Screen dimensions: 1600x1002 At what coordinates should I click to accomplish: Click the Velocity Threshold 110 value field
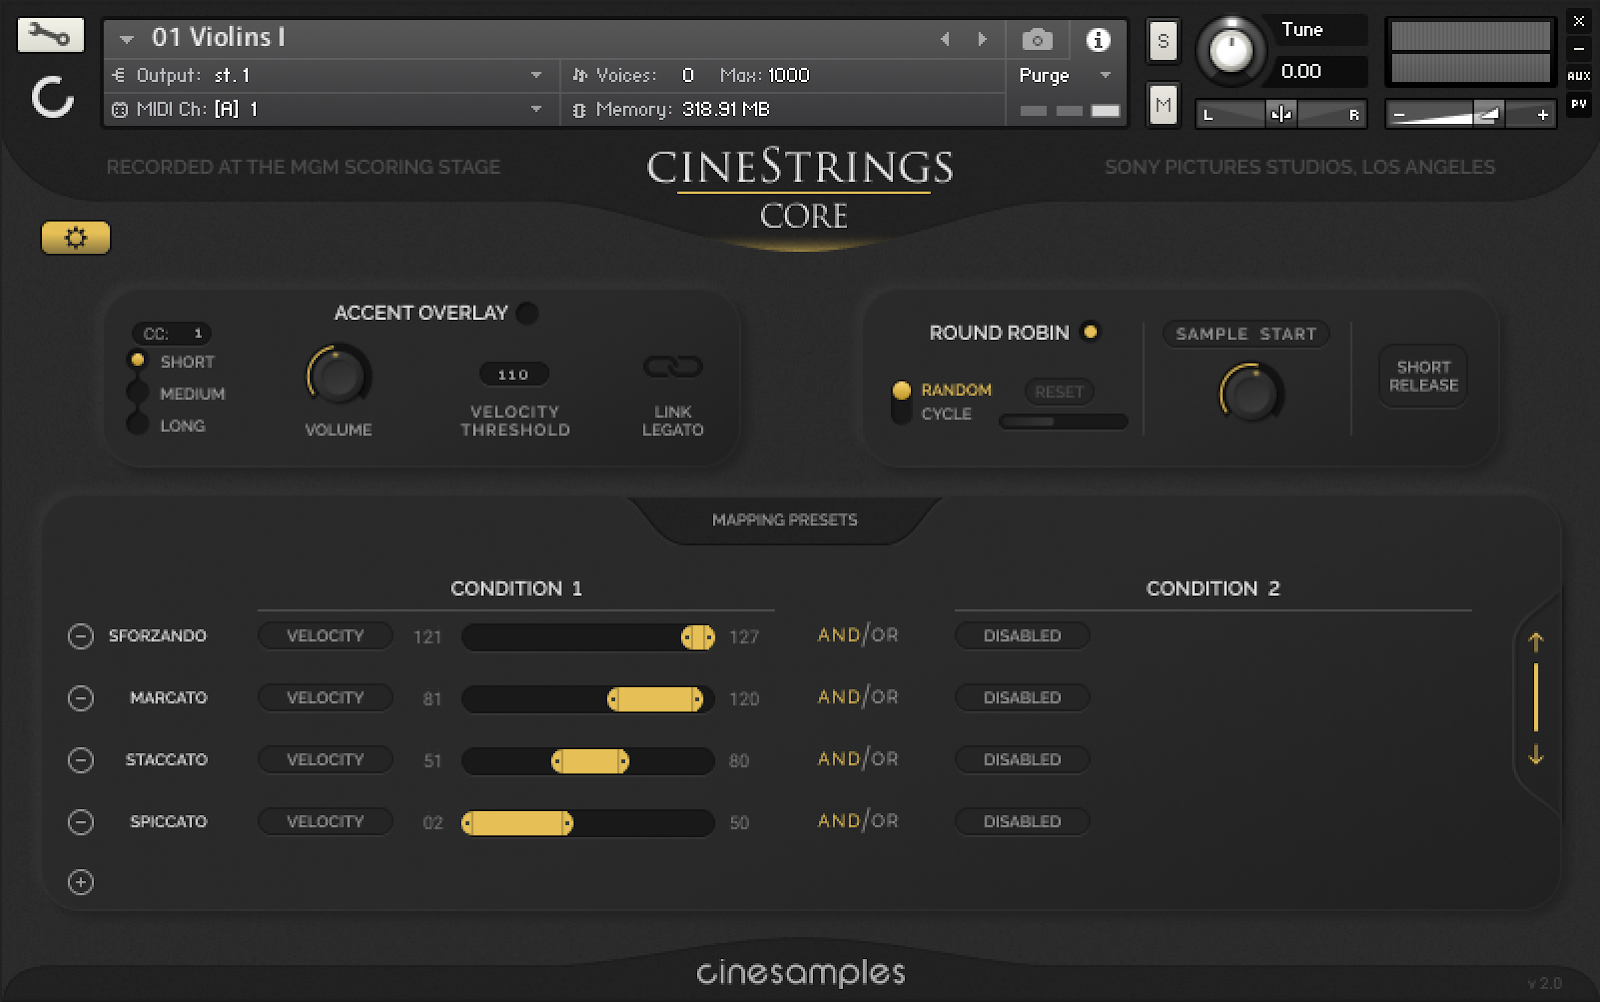click(x=514, y=374)
